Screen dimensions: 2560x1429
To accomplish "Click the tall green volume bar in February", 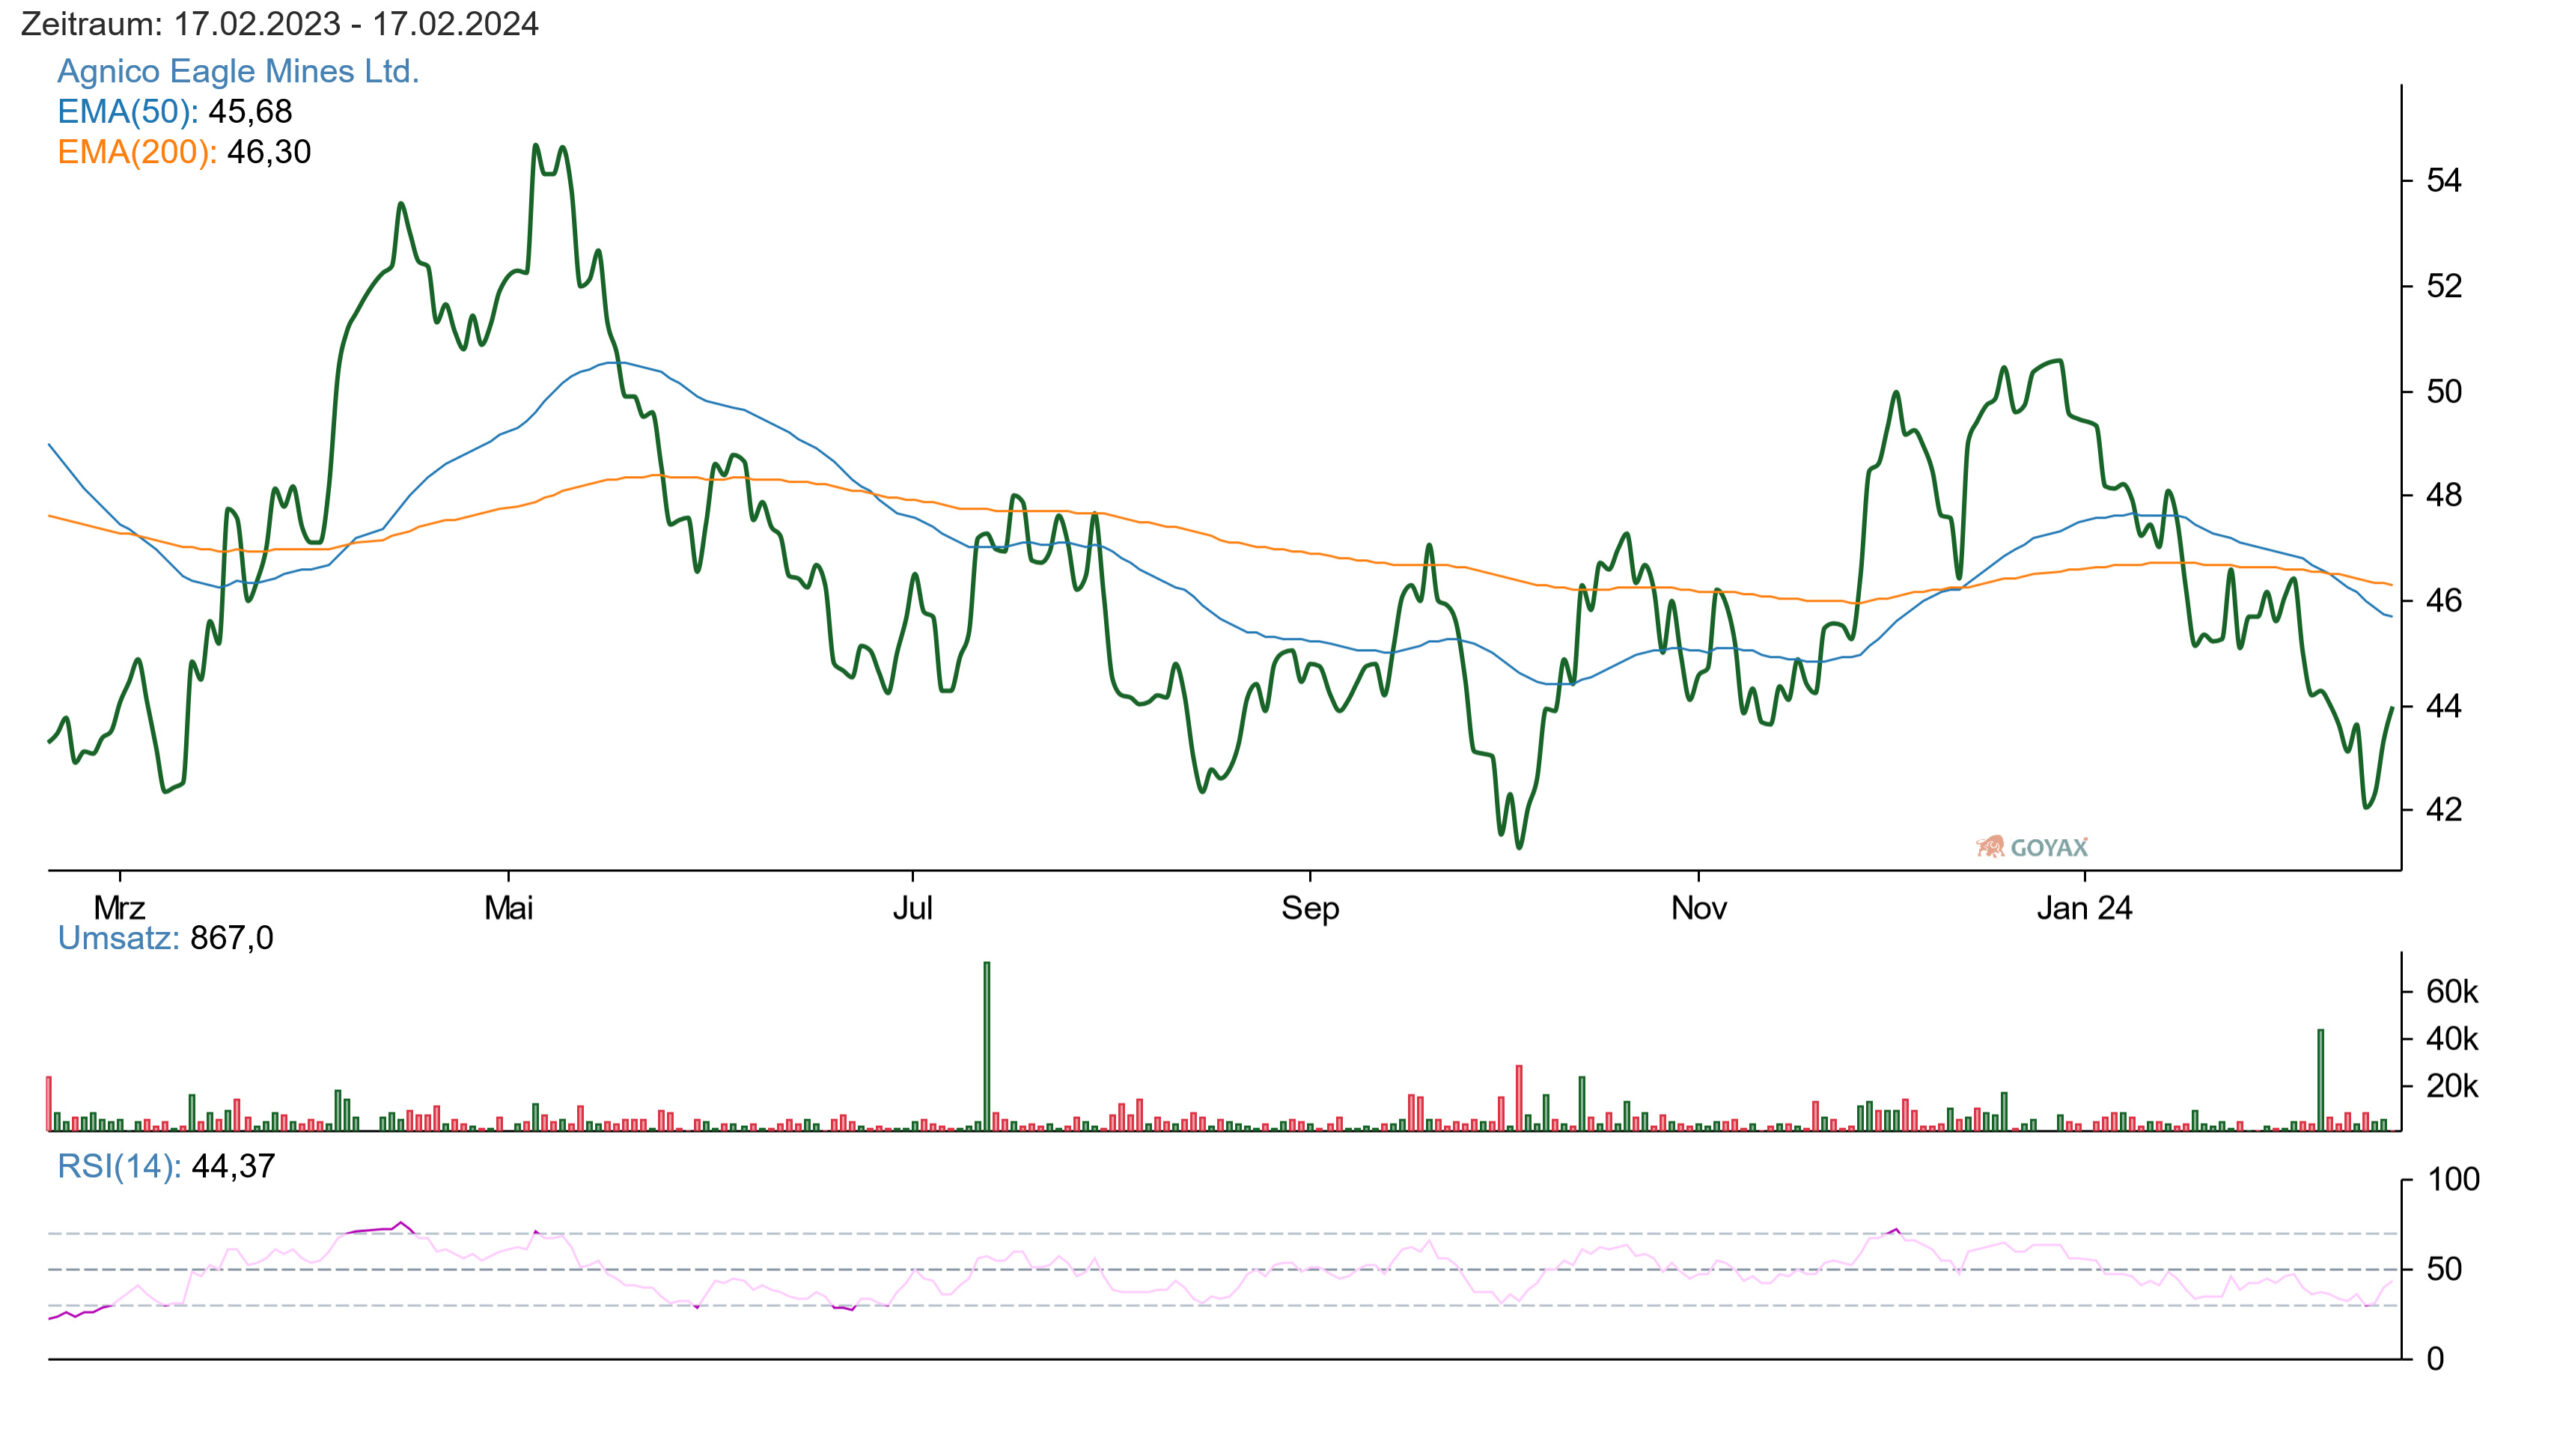I will click(2320, 1080).
